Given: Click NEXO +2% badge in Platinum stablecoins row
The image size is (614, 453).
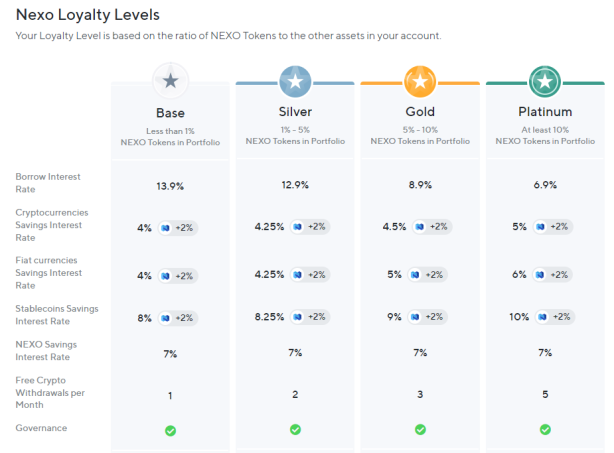Looking at the screenshot, I should (x=554, y=317).
